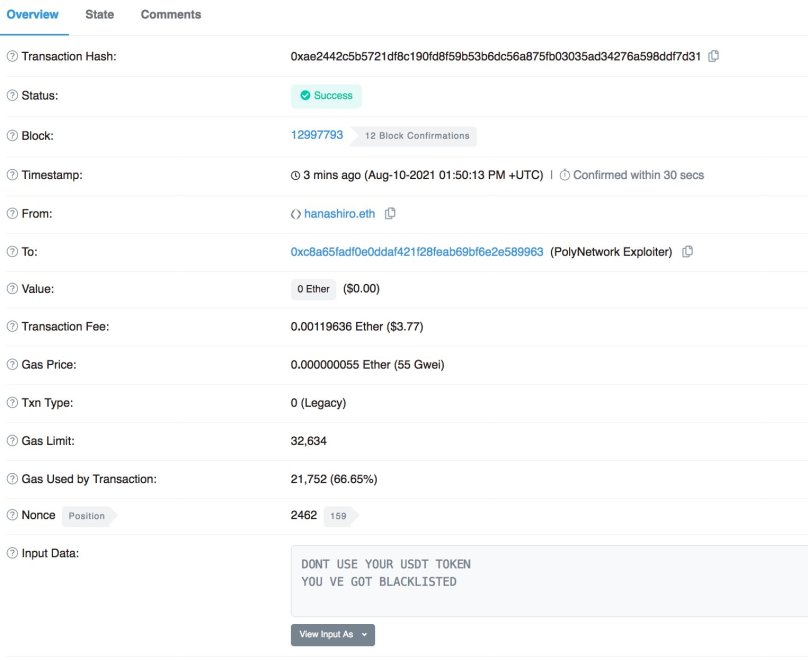Click the Position badge beside Nonce
This screenshot has height=660, width=808.
pos(88,516)
